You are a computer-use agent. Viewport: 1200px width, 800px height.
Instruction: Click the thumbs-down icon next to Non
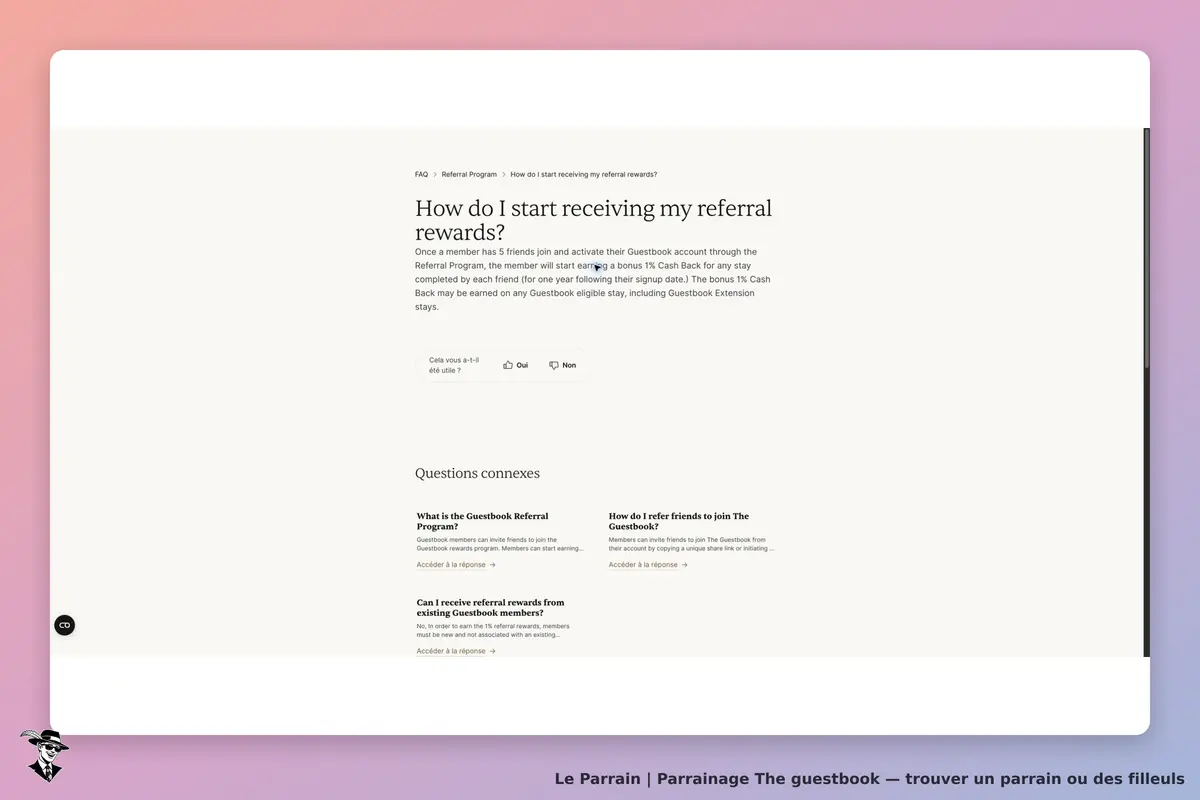(554, 365)
